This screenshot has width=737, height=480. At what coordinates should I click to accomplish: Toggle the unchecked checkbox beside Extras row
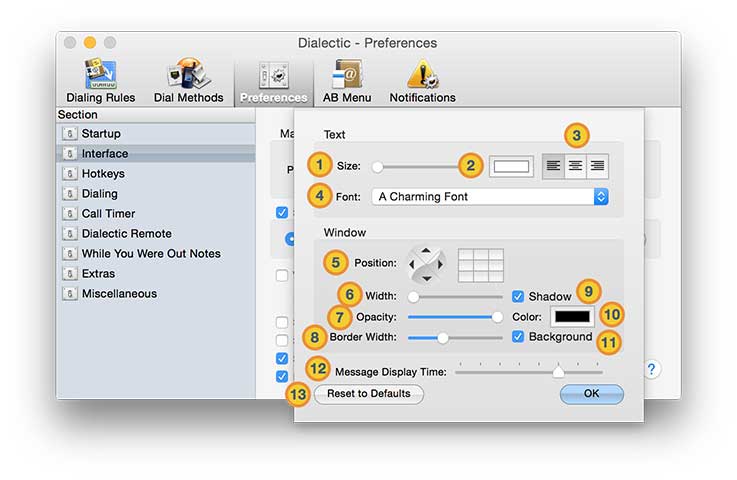click(282, 275)
